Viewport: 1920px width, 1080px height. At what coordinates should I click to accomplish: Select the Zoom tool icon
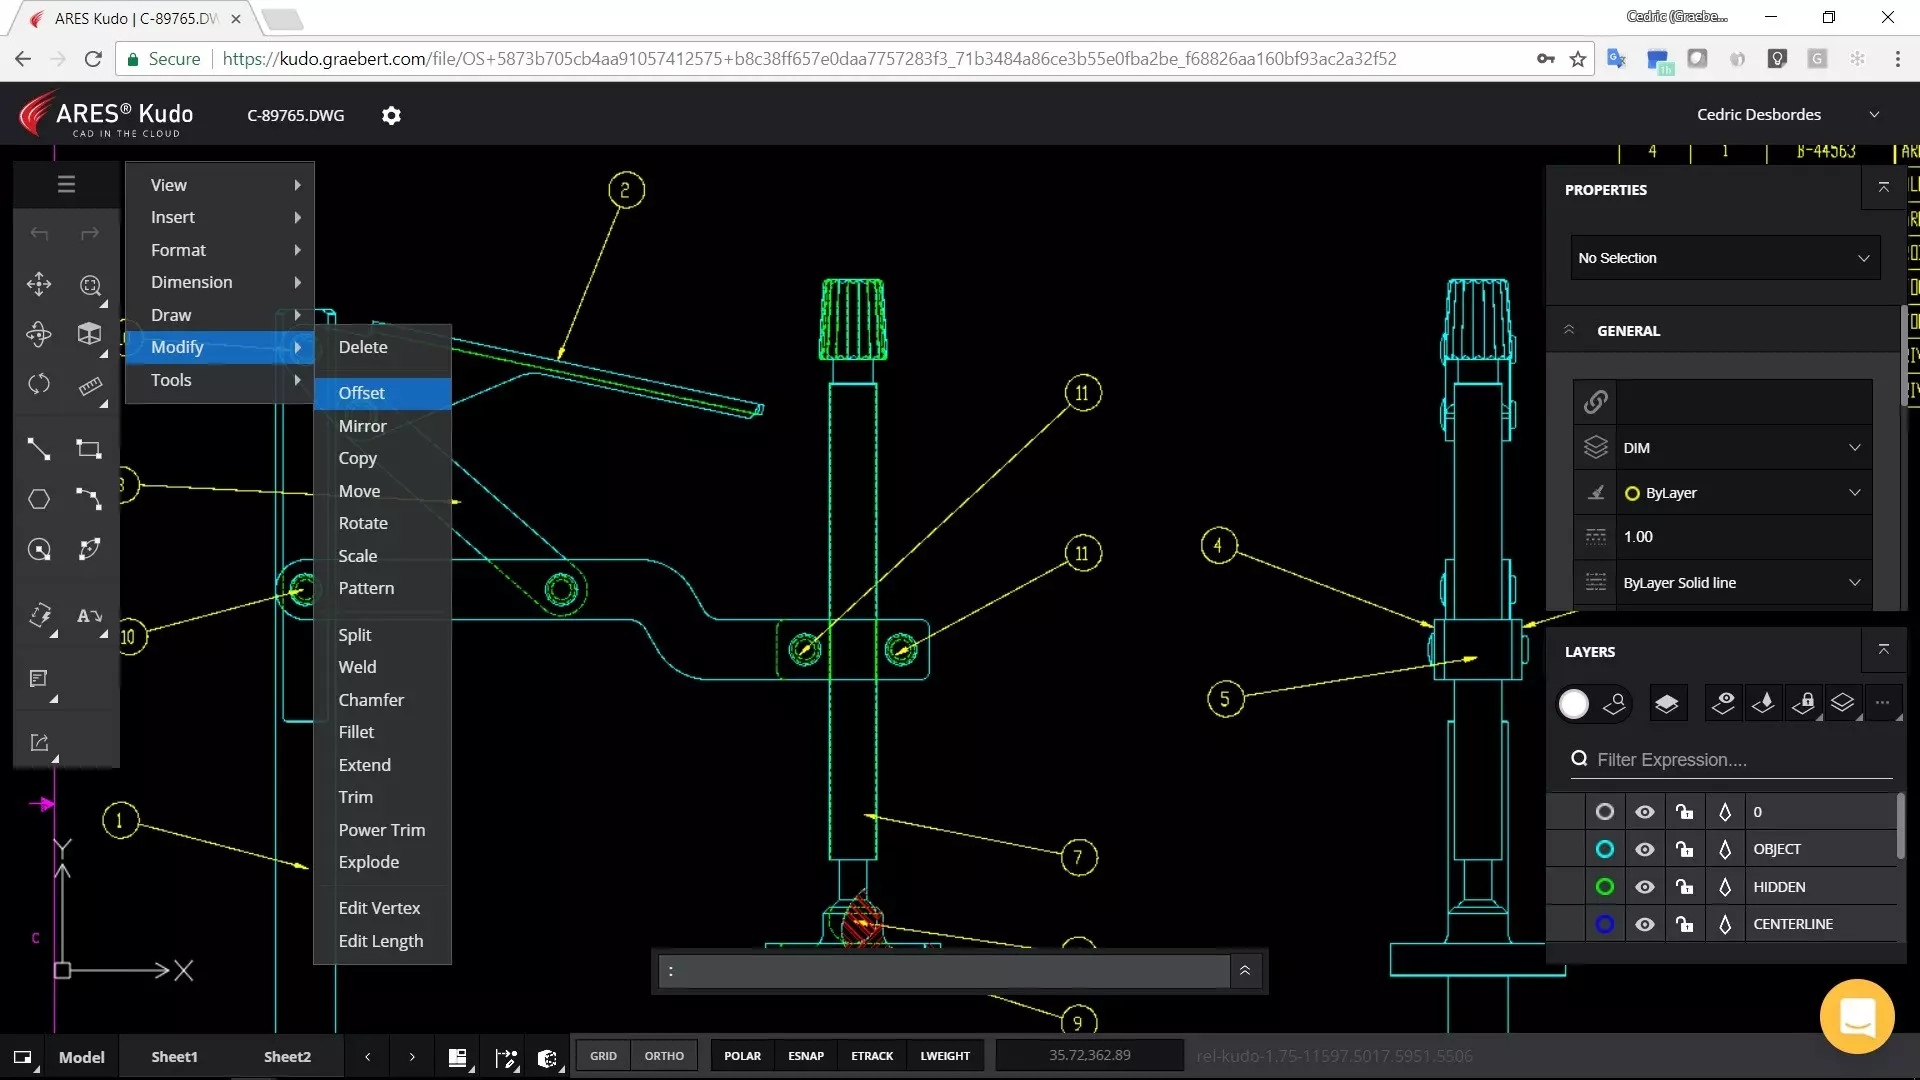[90, 286]
